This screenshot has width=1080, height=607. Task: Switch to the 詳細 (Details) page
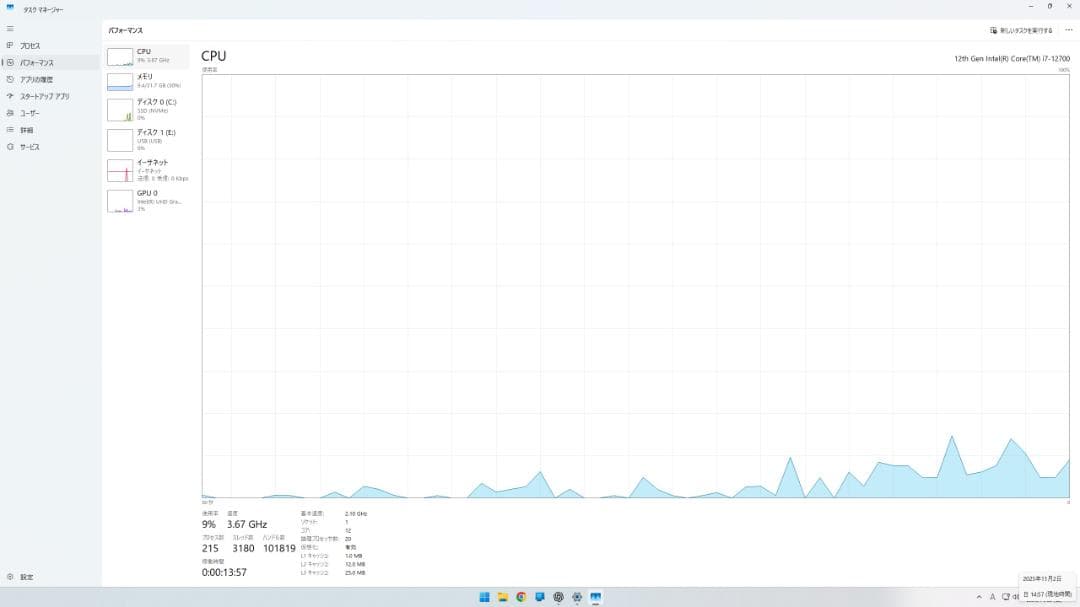(26, 130)
